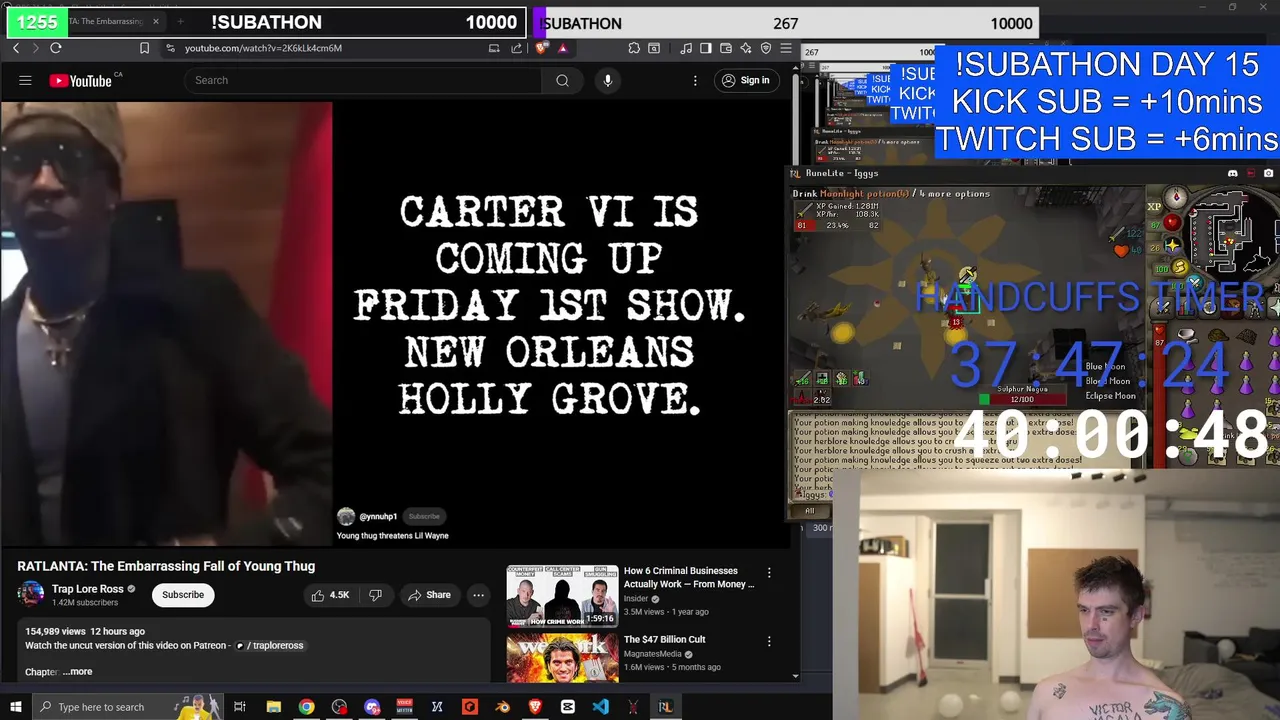Sign in to YouTube
Image resolution: width=1280 pixels, height=720 pixels.
tap(746, 80)
